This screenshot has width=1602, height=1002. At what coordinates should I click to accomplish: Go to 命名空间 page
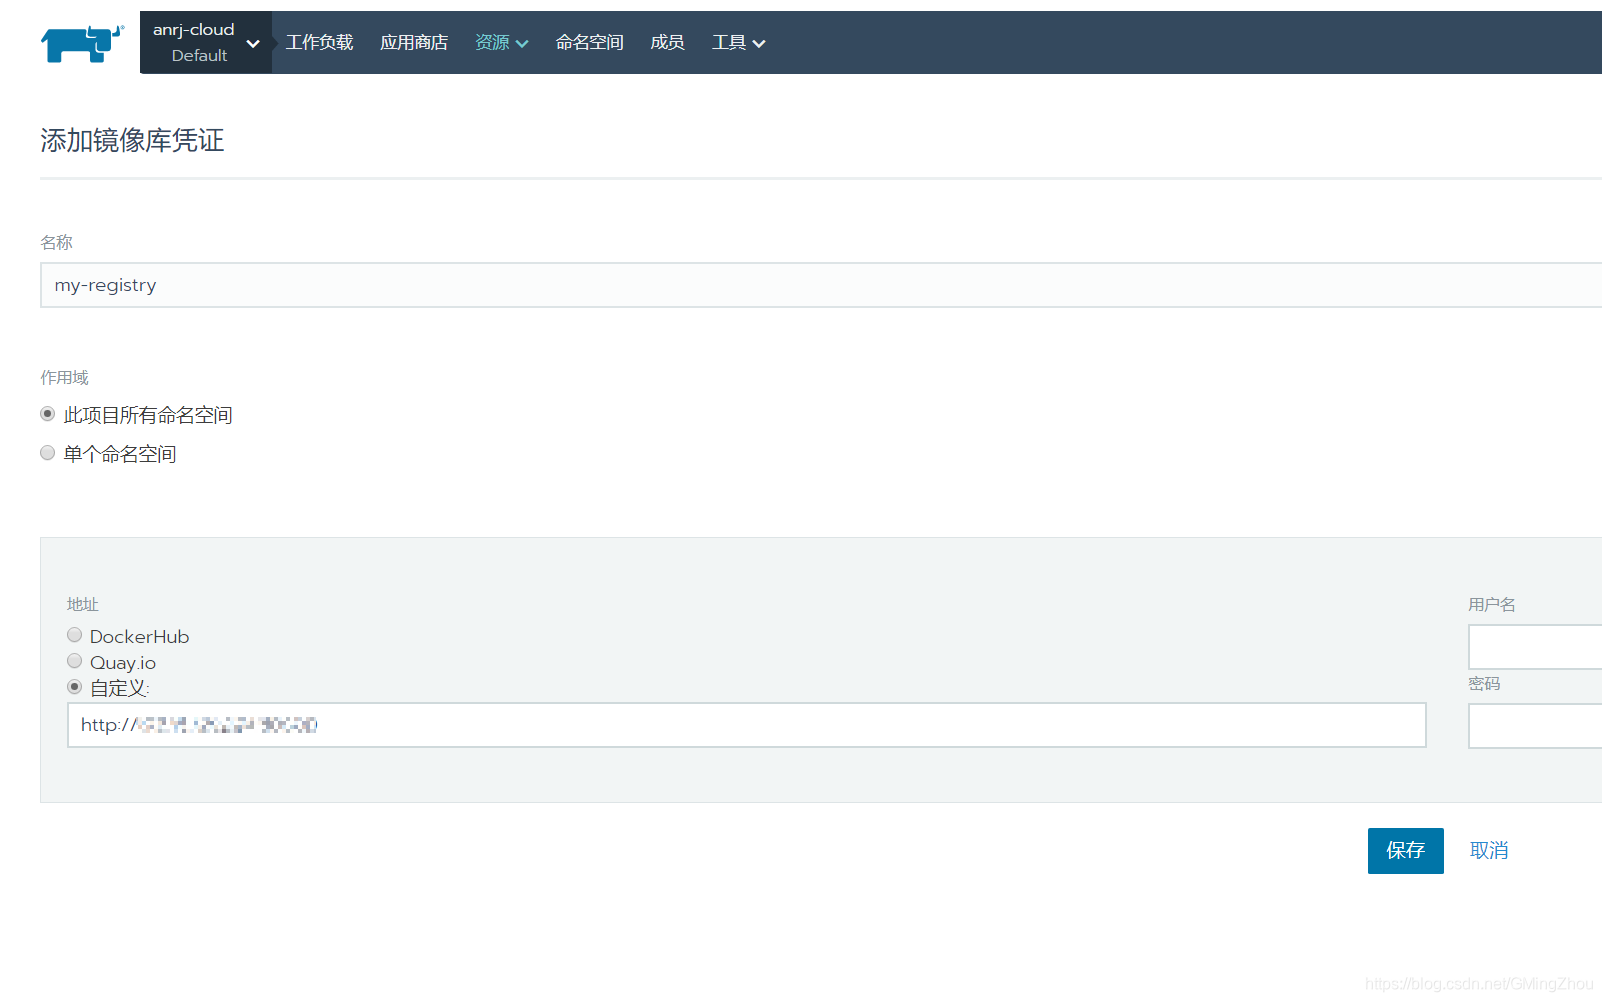tap(589, 42)
